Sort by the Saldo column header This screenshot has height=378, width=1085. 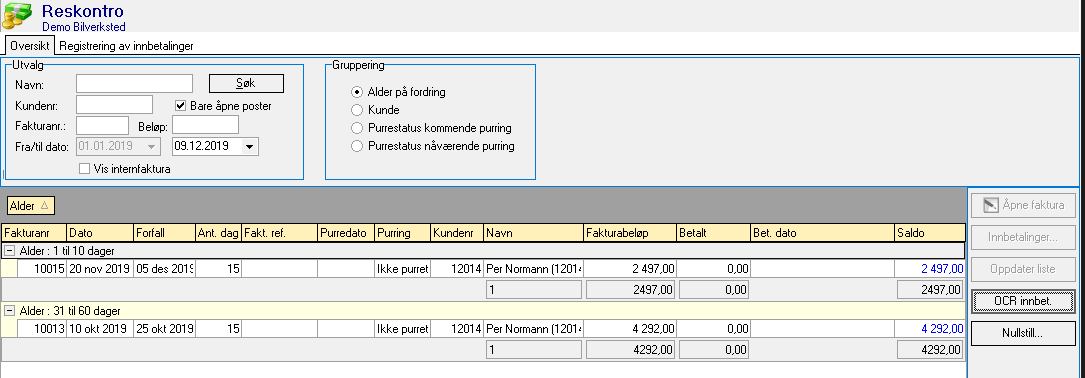[929, 233]
